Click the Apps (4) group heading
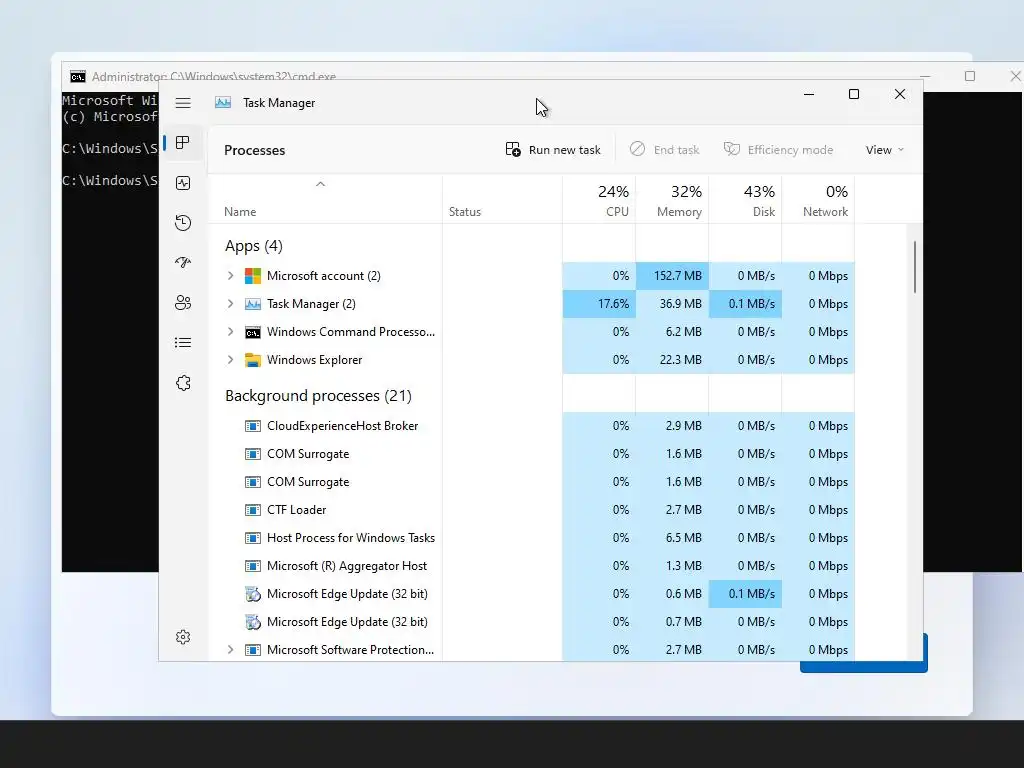 (254, 246)
